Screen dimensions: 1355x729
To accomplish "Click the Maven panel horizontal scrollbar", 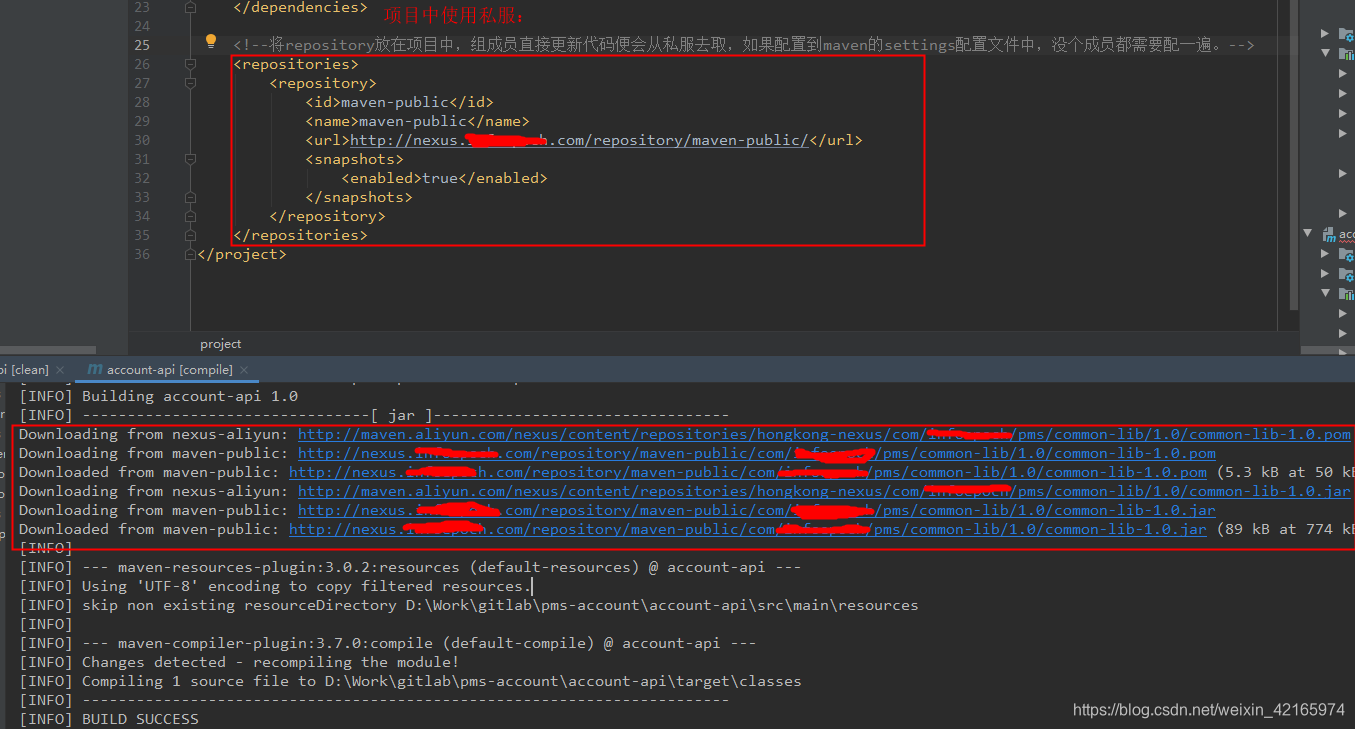I will (x=1327, y=350).
